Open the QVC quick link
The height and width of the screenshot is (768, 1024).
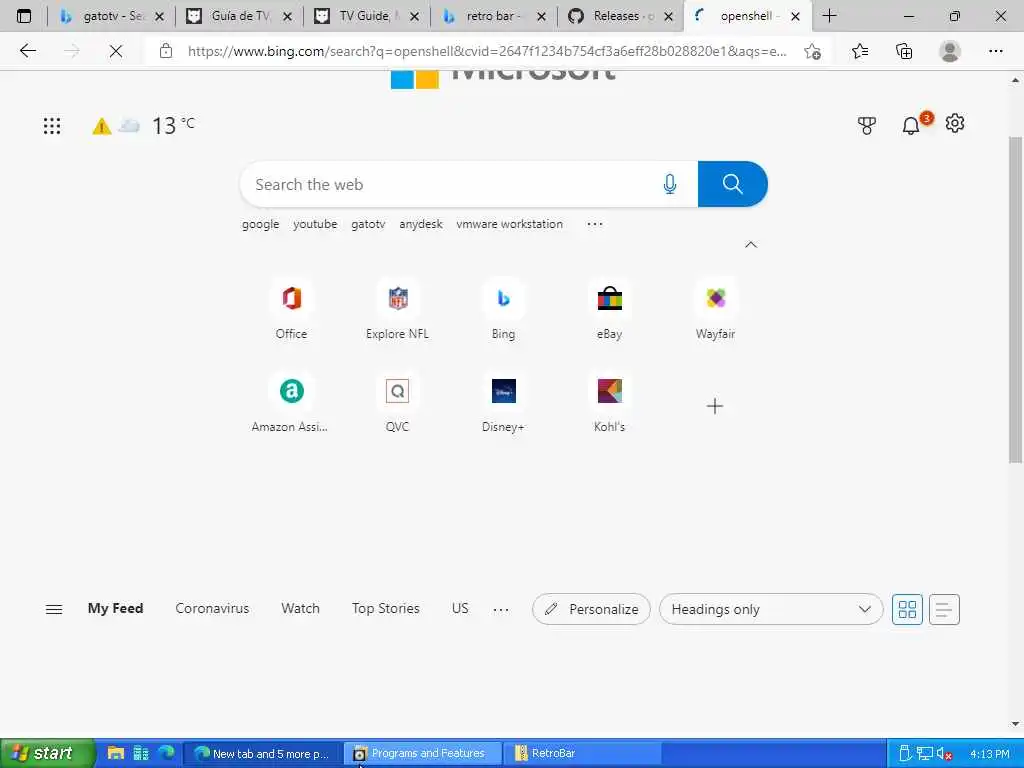click(397, 404)
